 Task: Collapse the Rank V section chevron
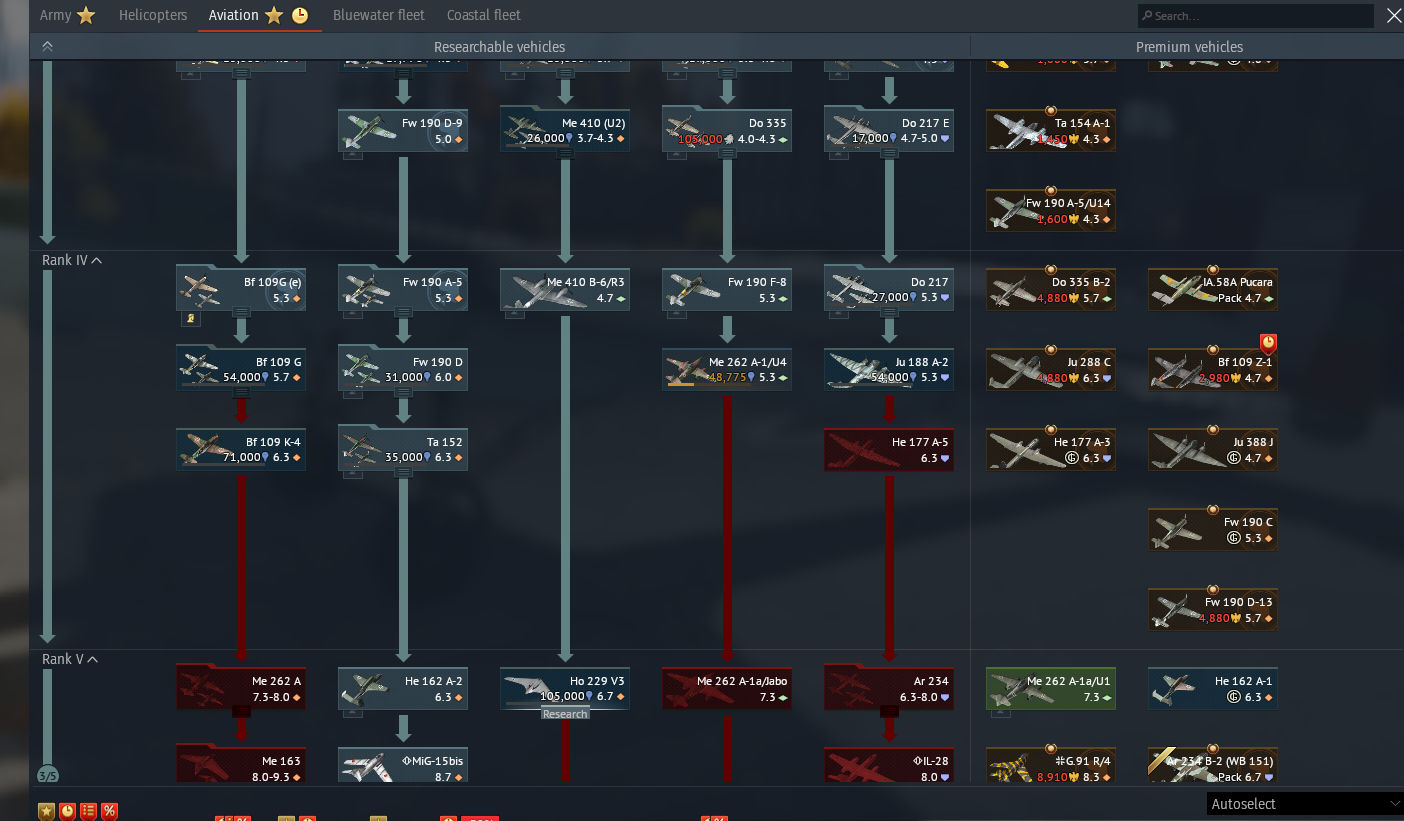point(93,659)
